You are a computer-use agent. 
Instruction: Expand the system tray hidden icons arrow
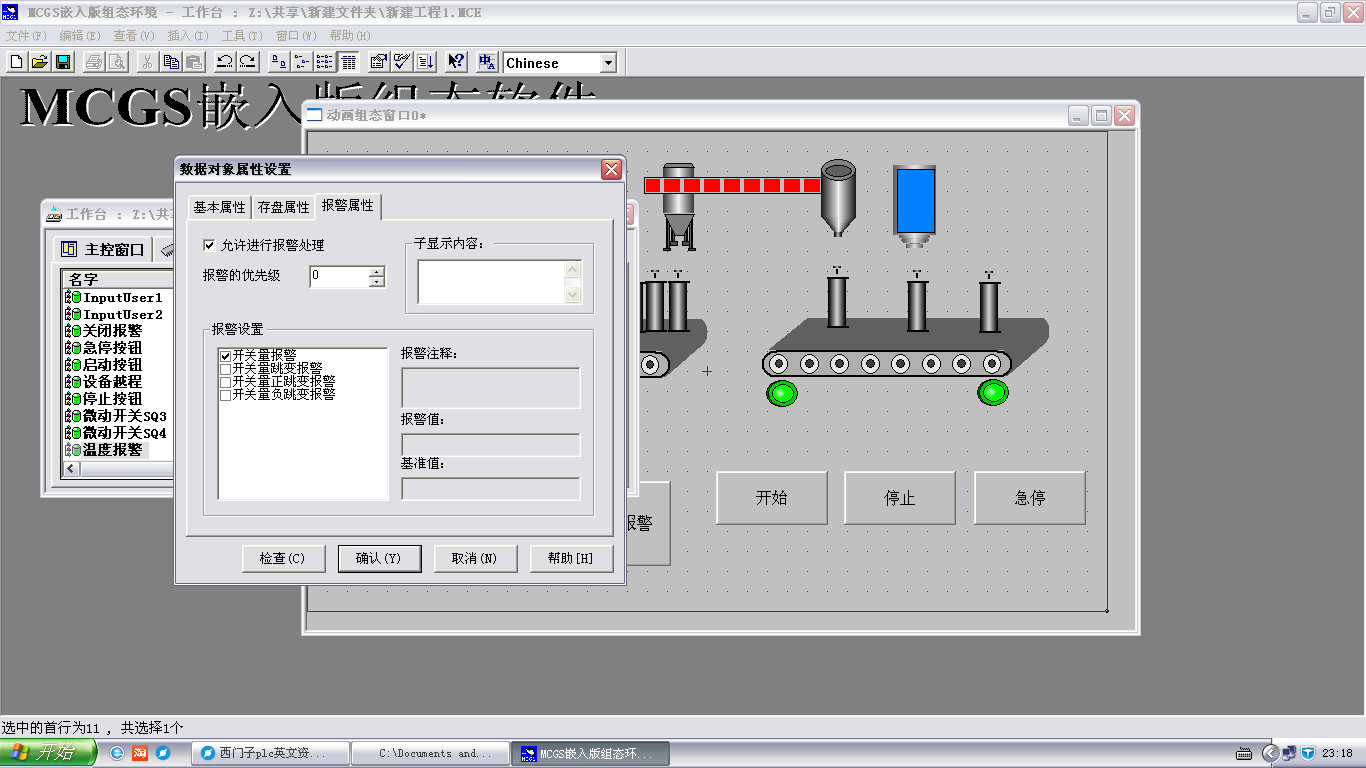1270,753
